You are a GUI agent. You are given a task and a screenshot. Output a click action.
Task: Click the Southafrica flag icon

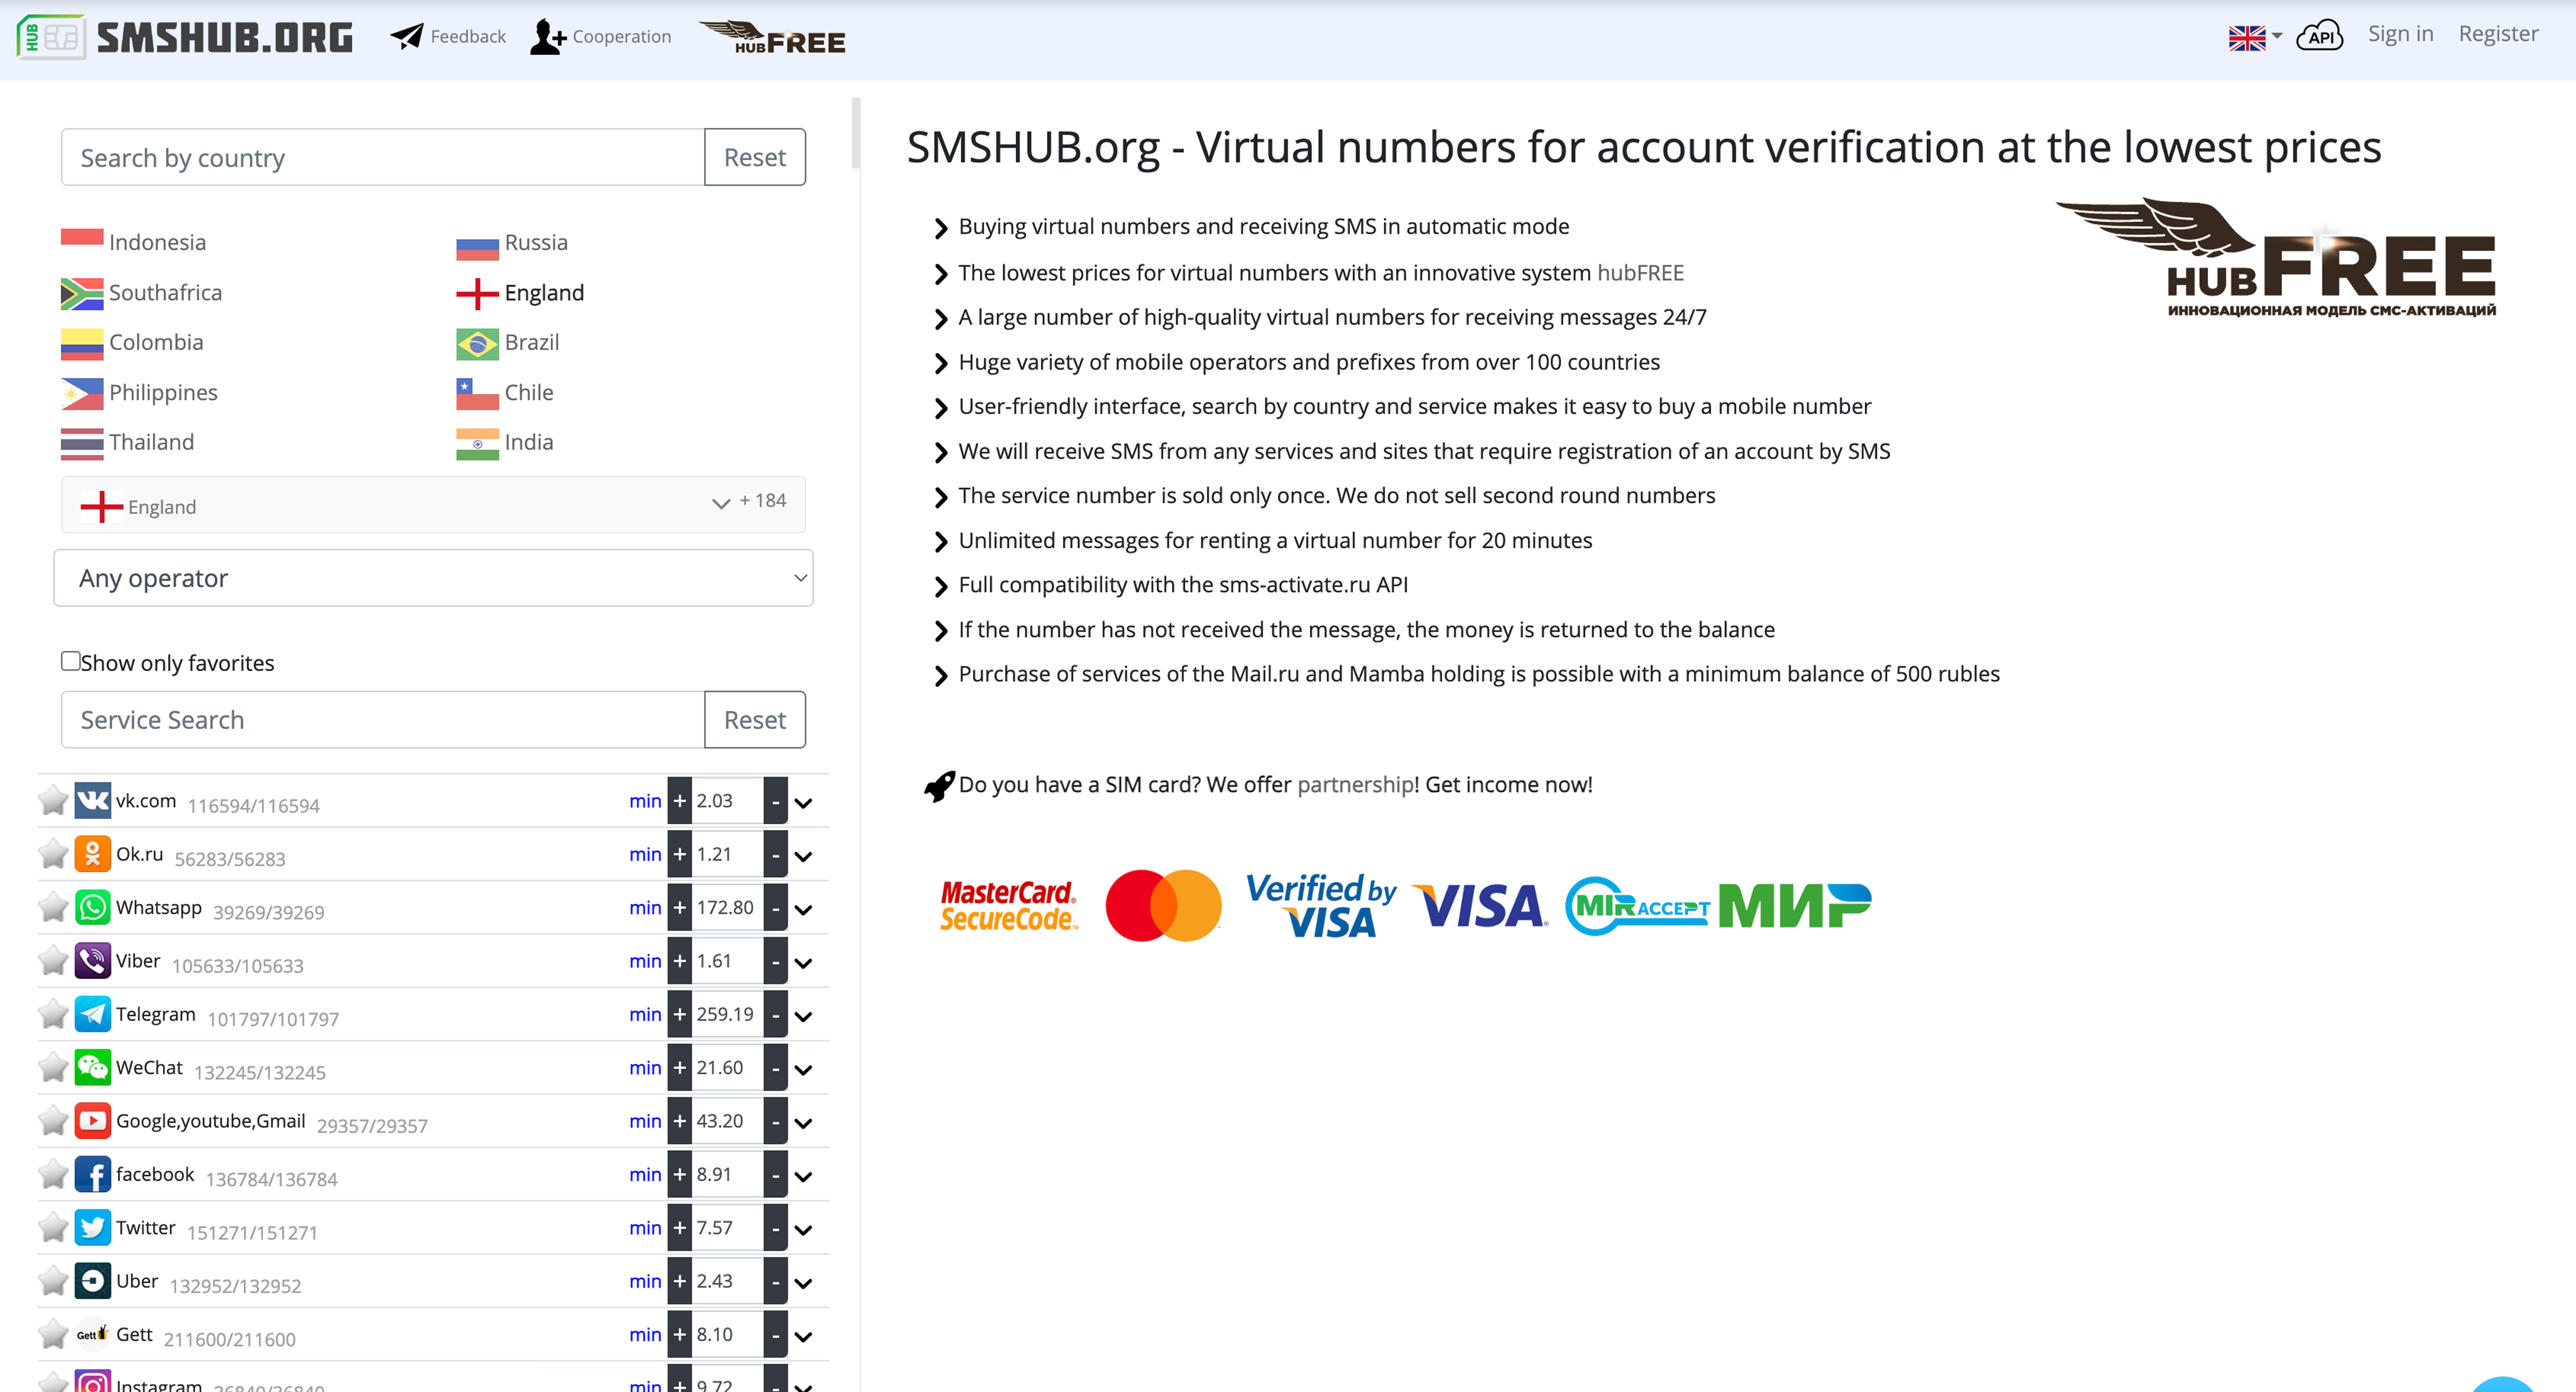coord(82,293)
